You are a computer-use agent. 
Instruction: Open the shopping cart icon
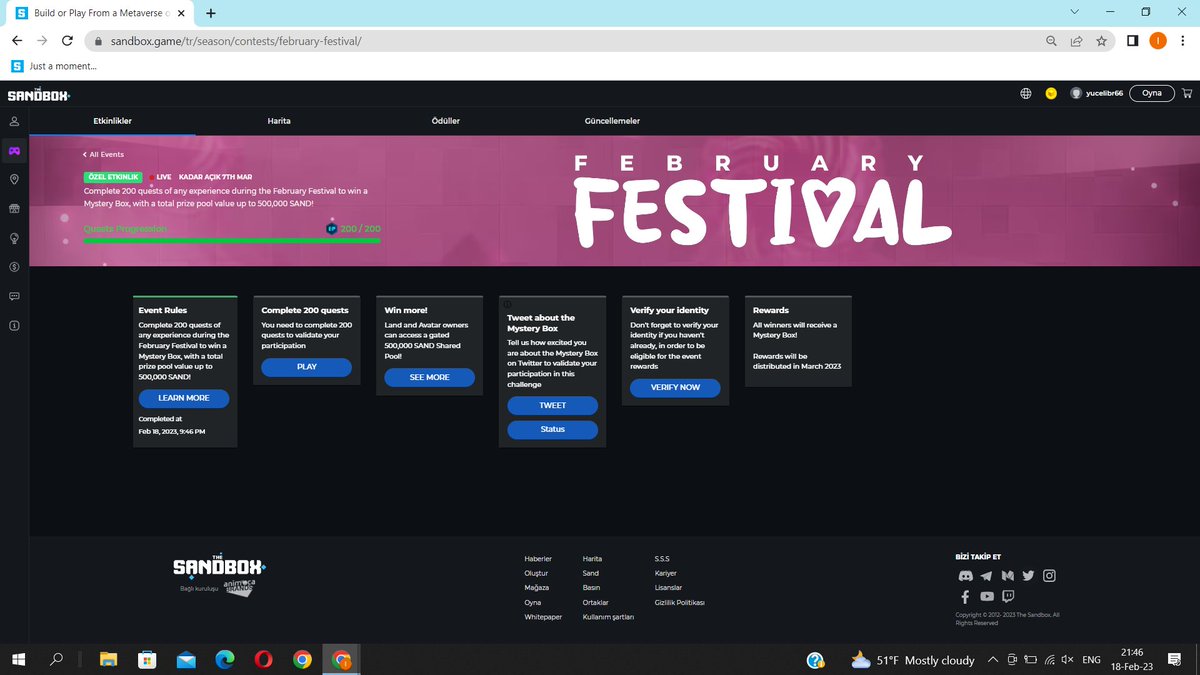(x=1187, y=93)
